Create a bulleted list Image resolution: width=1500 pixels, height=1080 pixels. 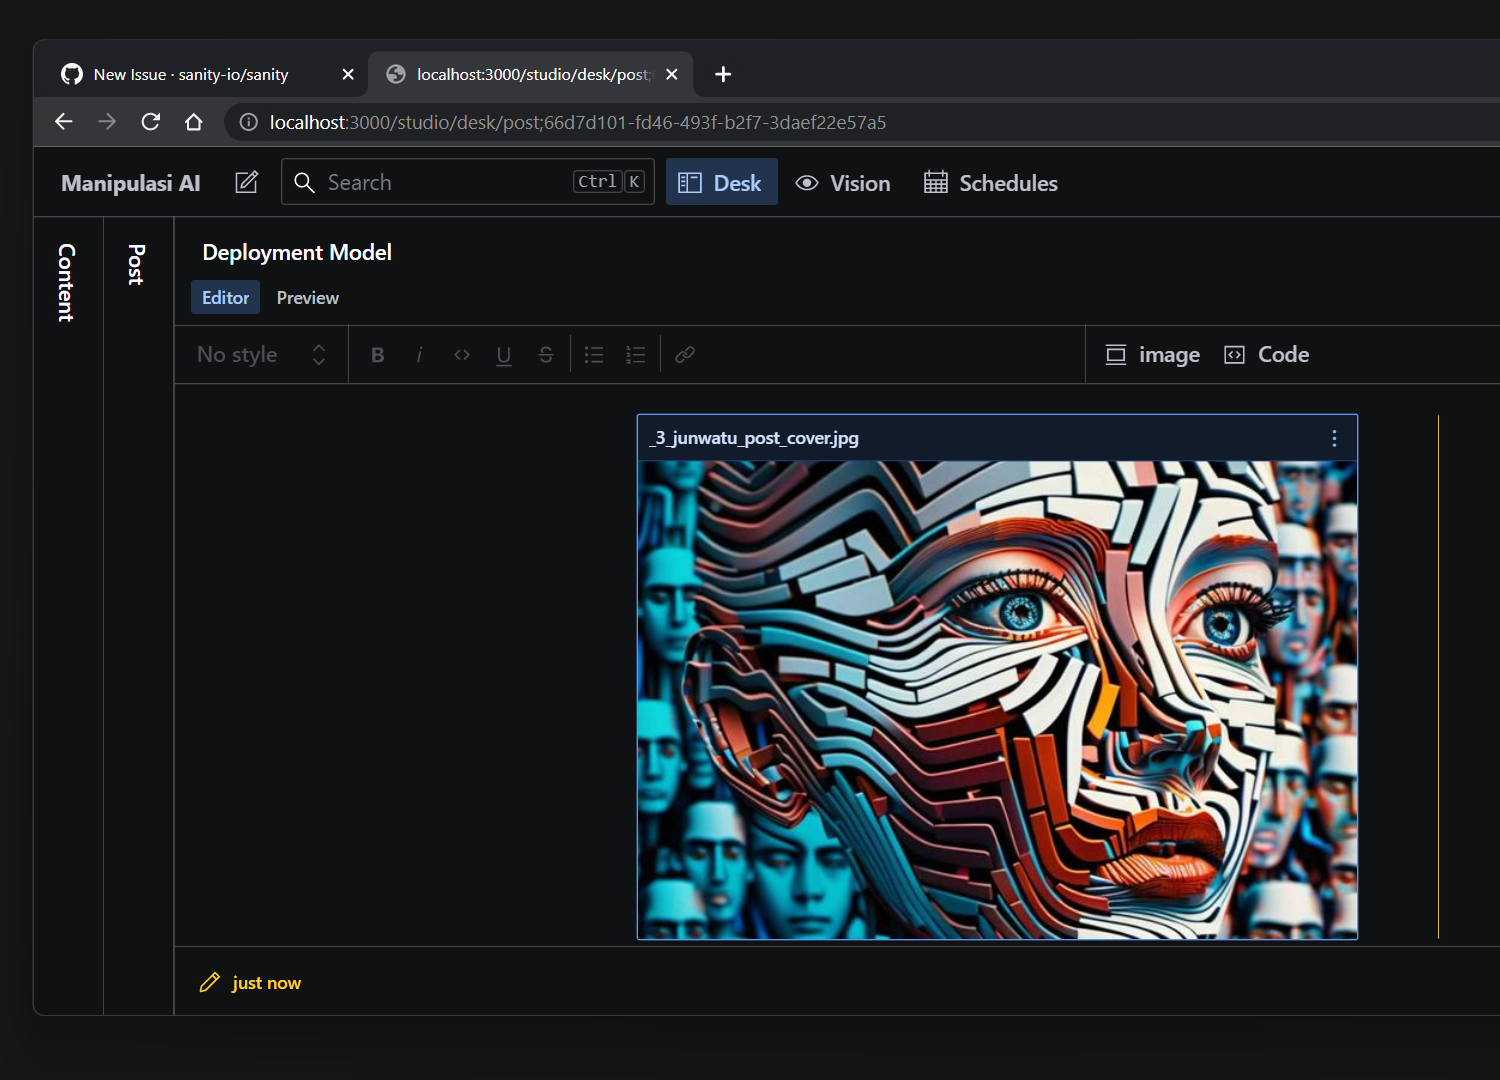click(593, 354)
